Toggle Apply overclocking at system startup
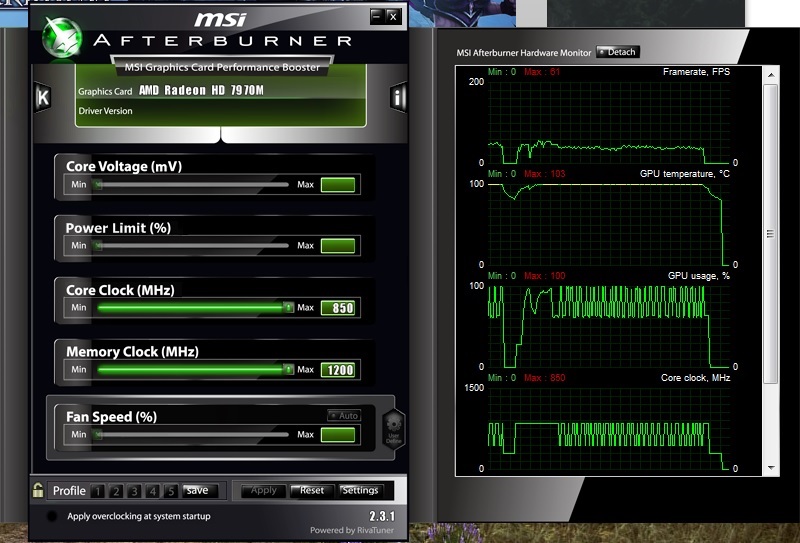The height and width of the screenshot is (543, 800). coord(52,516)
